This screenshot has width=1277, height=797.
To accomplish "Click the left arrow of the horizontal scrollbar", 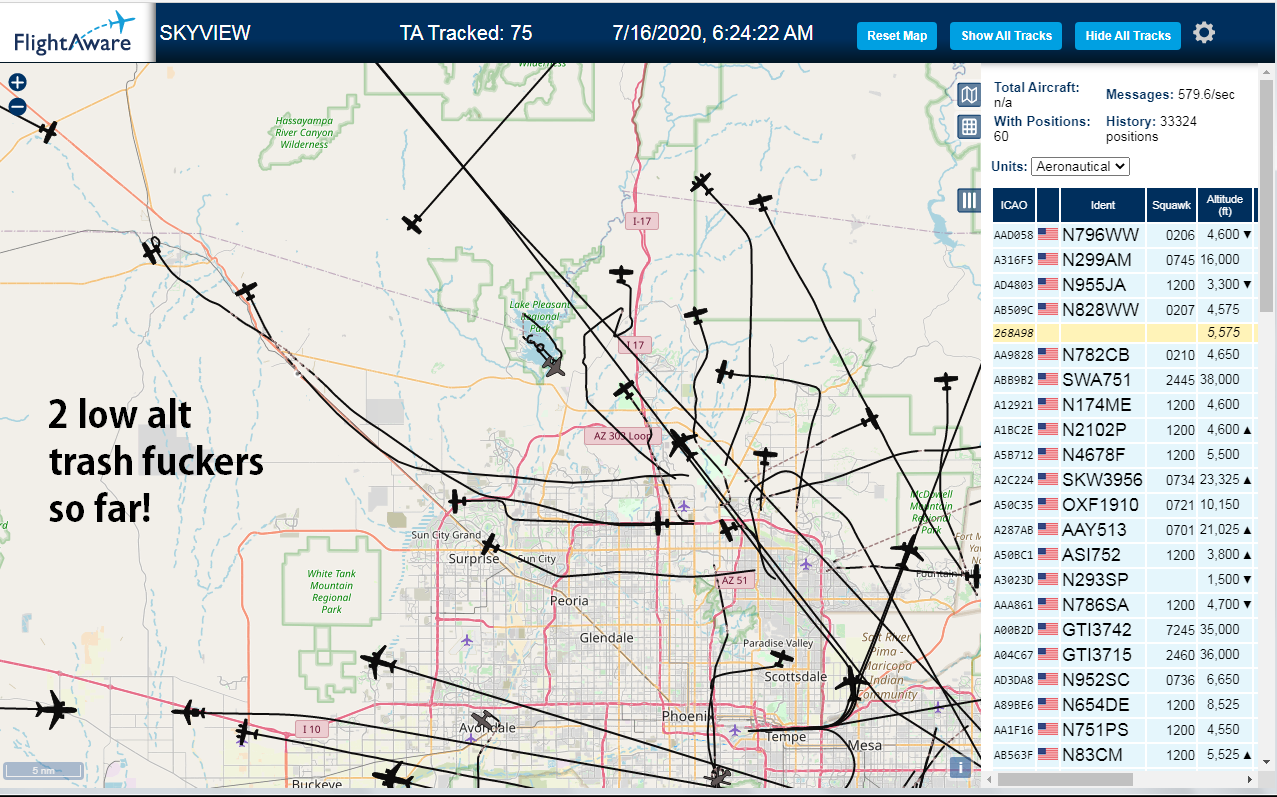I will (988, 779).
